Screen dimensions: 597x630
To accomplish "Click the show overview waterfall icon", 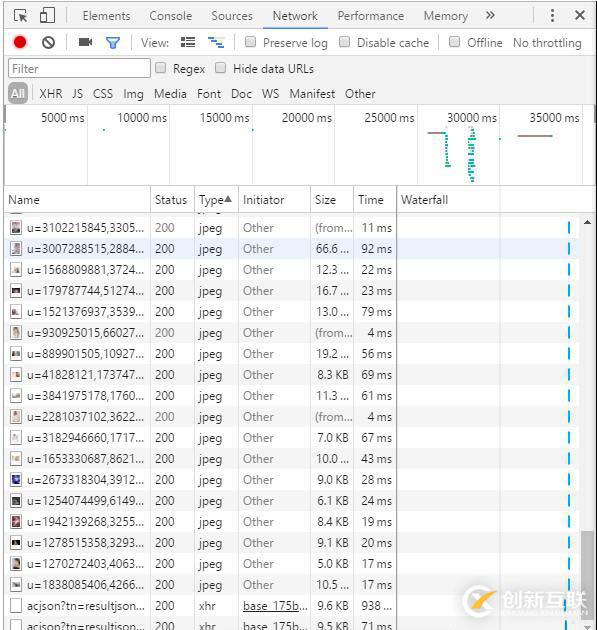I will click(216, 42).
